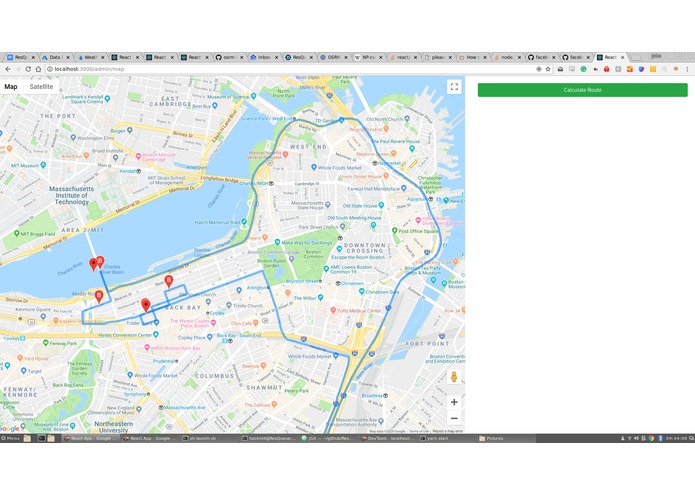Switch to the Weather browser tab
The width and height of the screenshot is (695, 494).
point(90,57)
